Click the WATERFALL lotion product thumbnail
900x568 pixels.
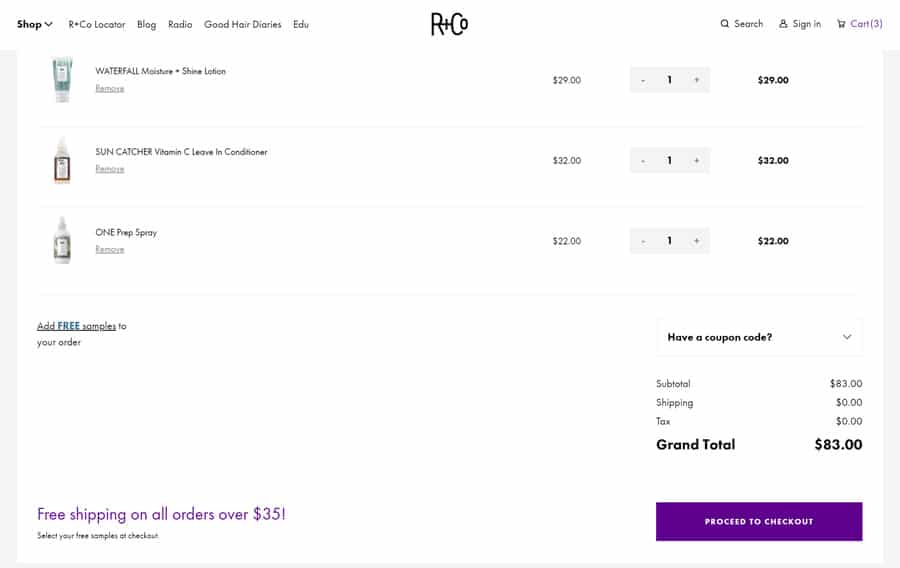[x=62, y=80]
